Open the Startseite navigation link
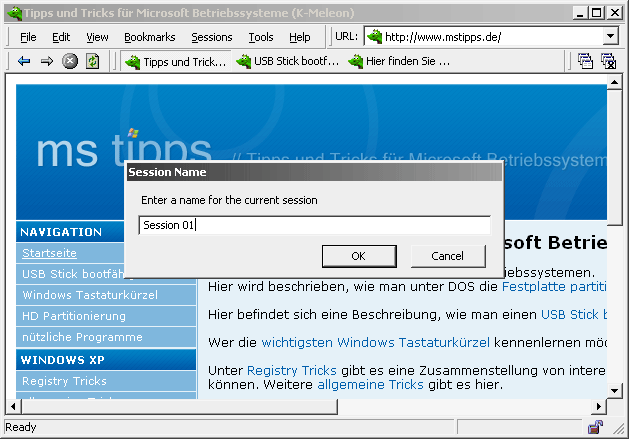Screen dimensions: 629x439 pos(49,253)
